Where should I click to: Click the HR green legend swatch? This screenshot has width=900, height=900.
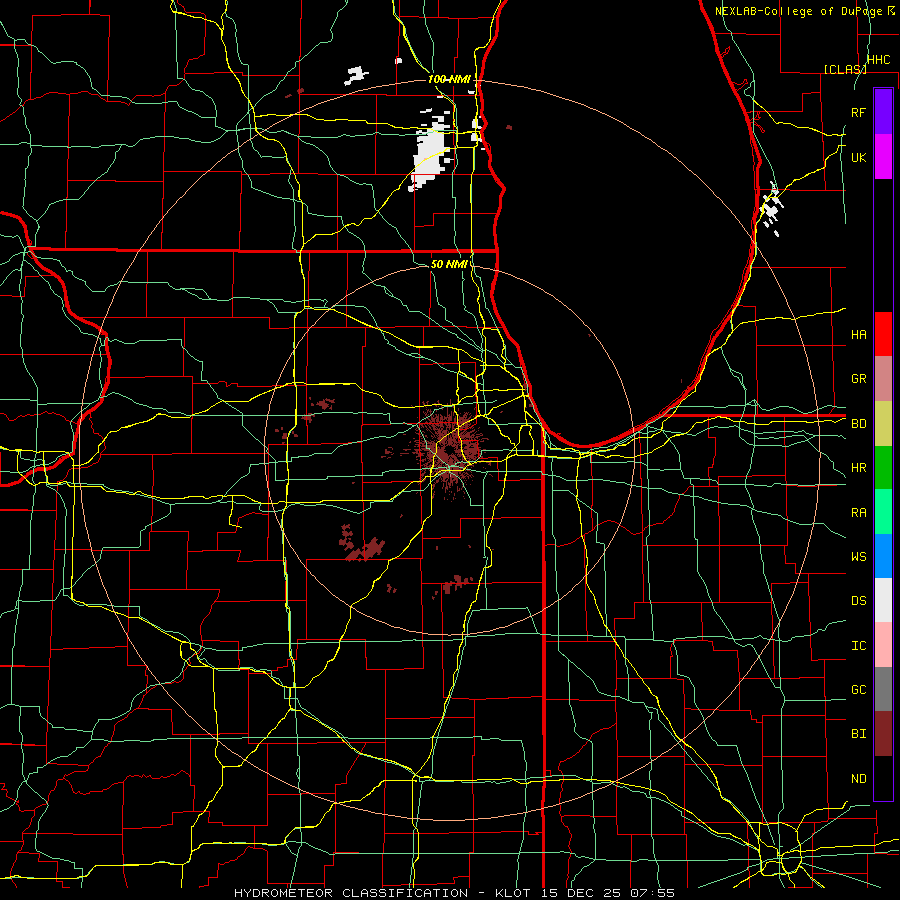[883, 467]
